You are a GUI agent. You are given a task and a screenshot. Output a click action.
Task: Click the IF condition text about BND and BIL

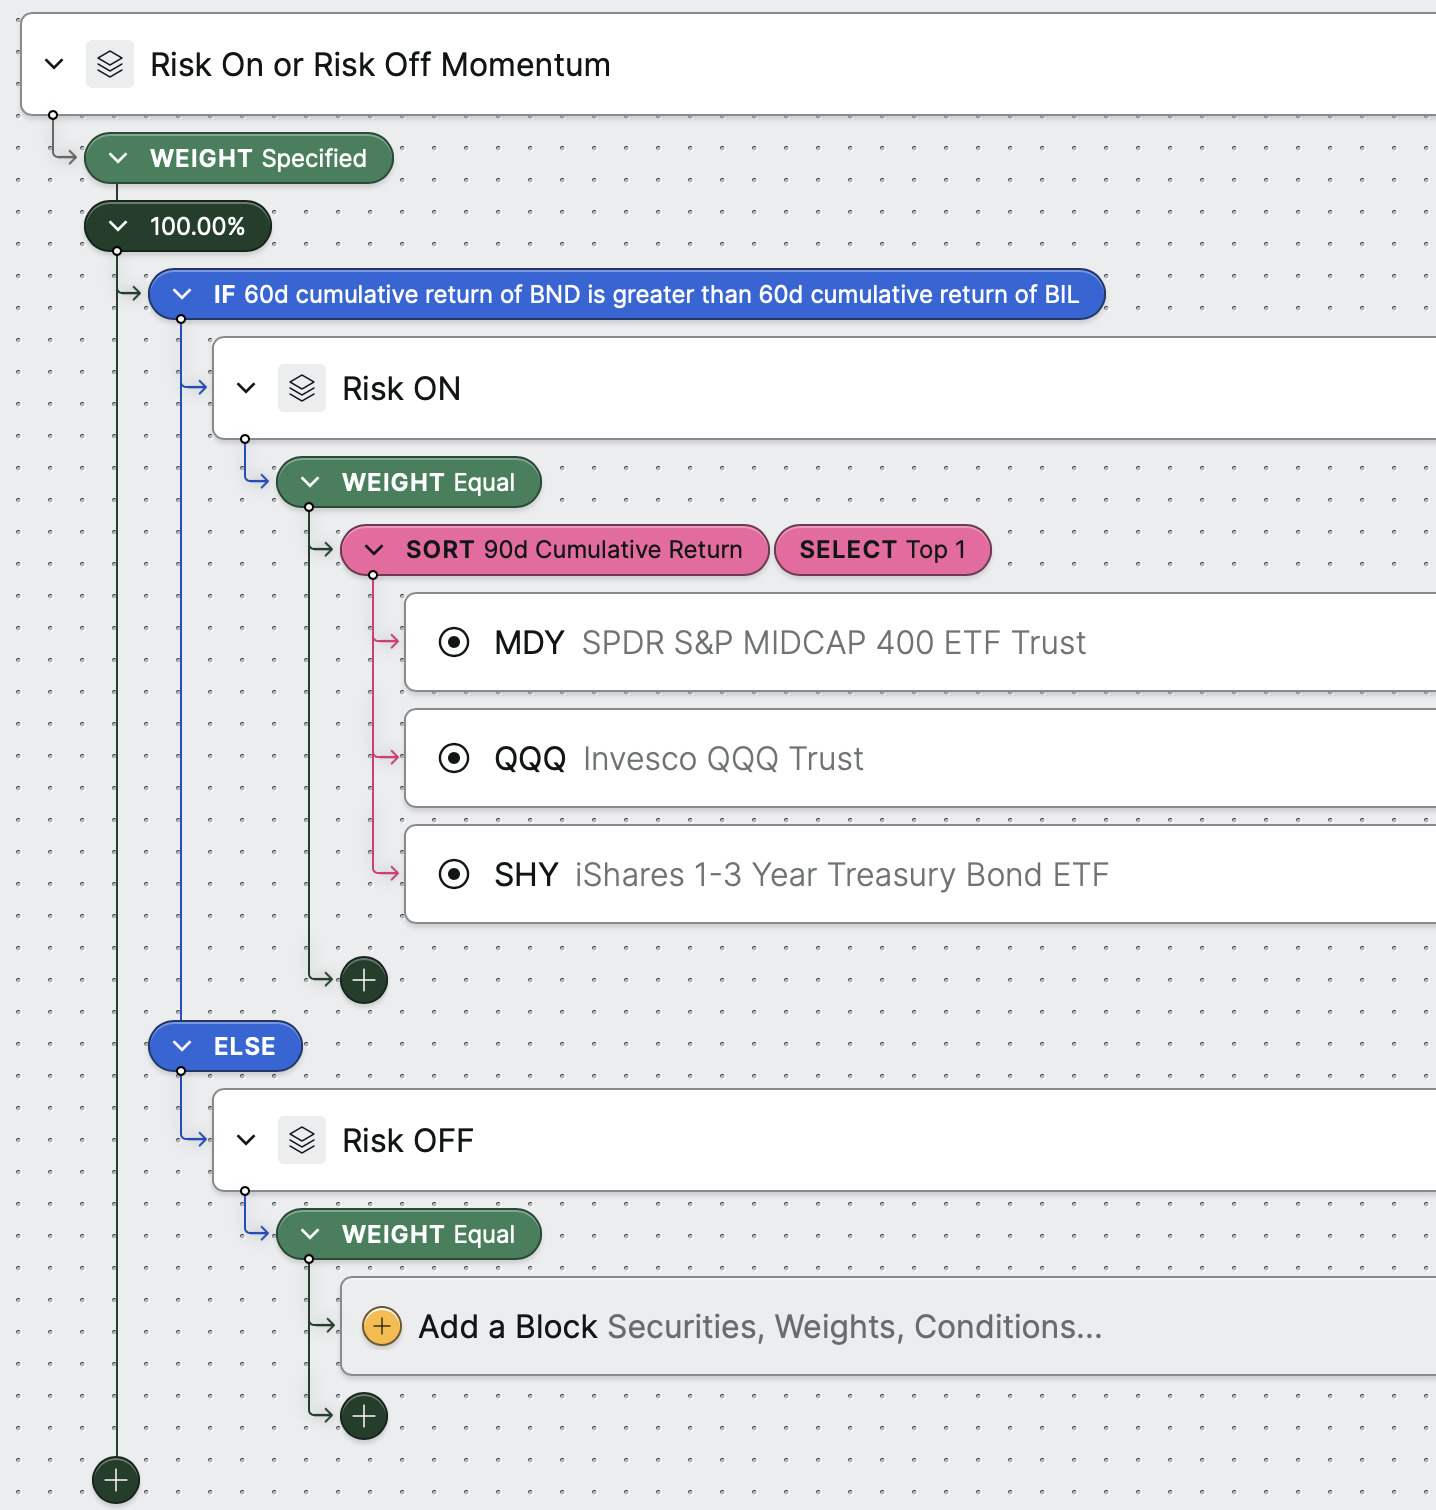click(646, 294)
